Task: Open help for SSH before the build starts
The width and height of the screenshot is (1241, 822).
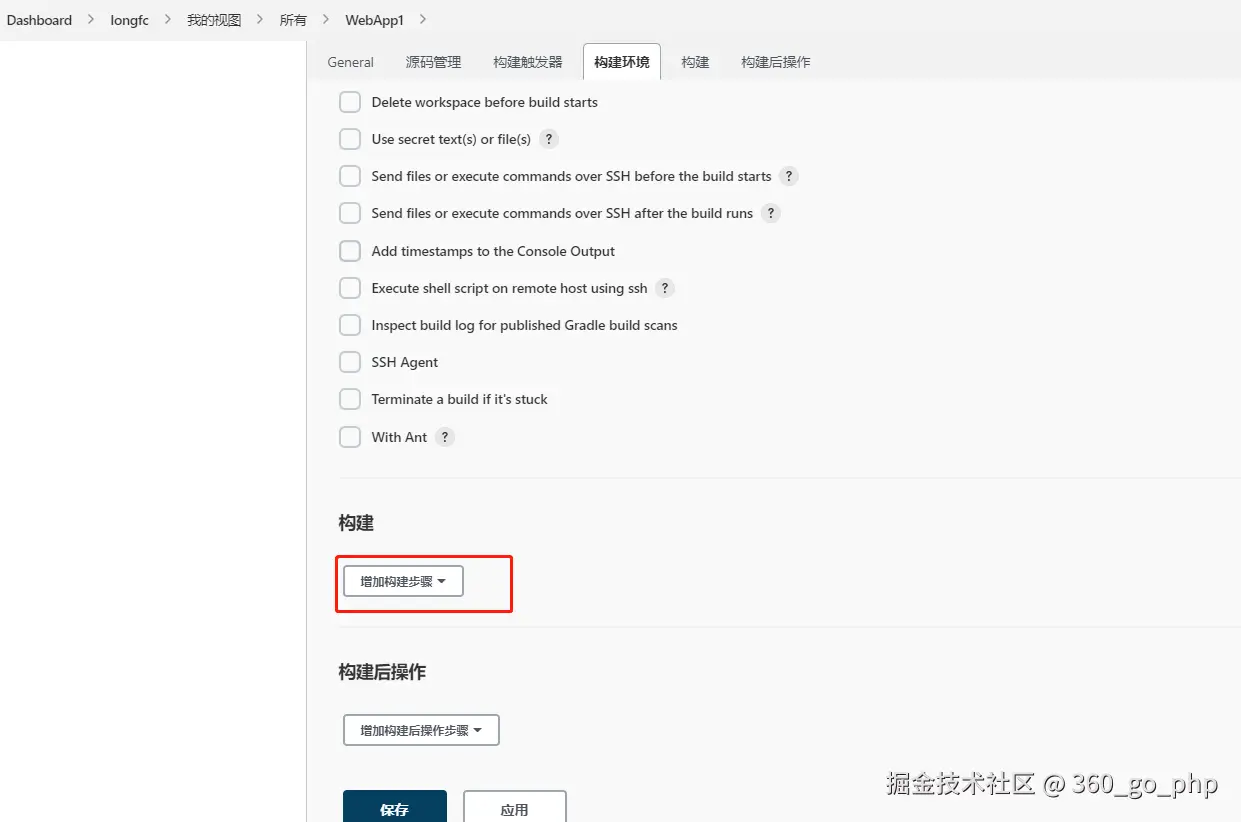Action: point(789,176)
